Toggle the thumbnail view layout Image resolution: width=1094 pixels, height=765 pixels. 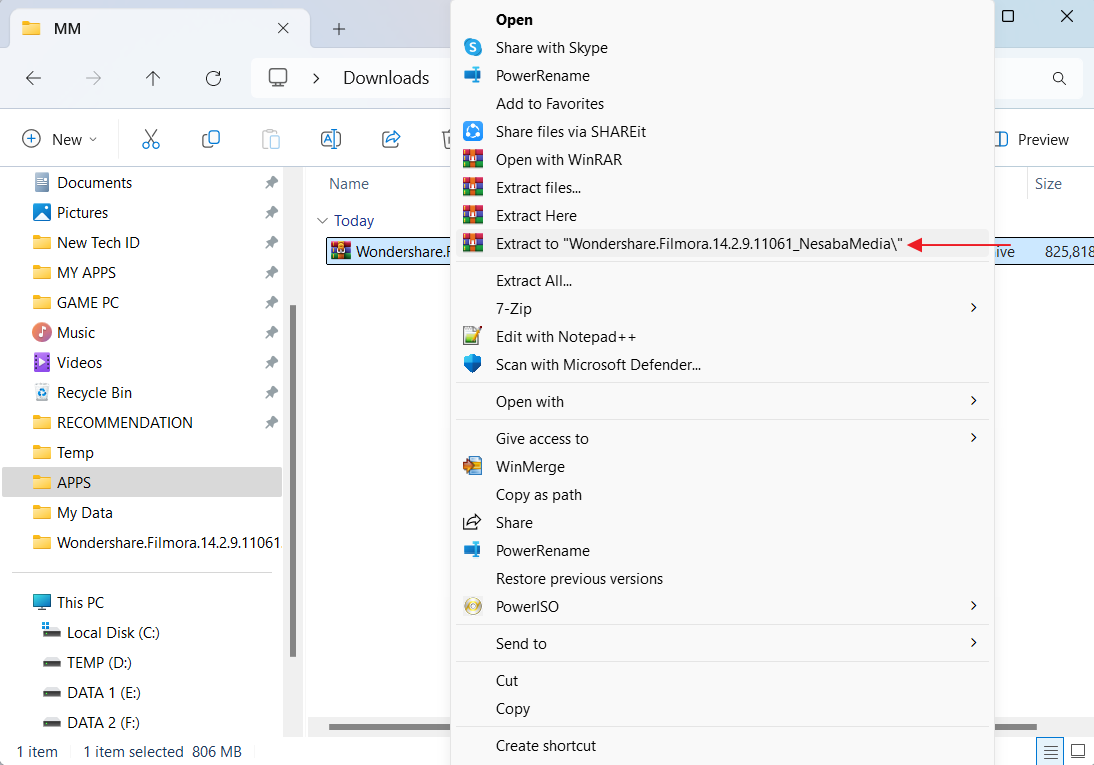click(1078, 751)
